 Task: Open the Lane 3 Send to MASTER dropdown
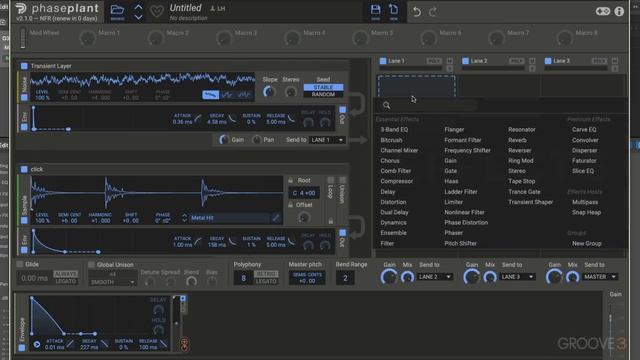pos(600,277)
